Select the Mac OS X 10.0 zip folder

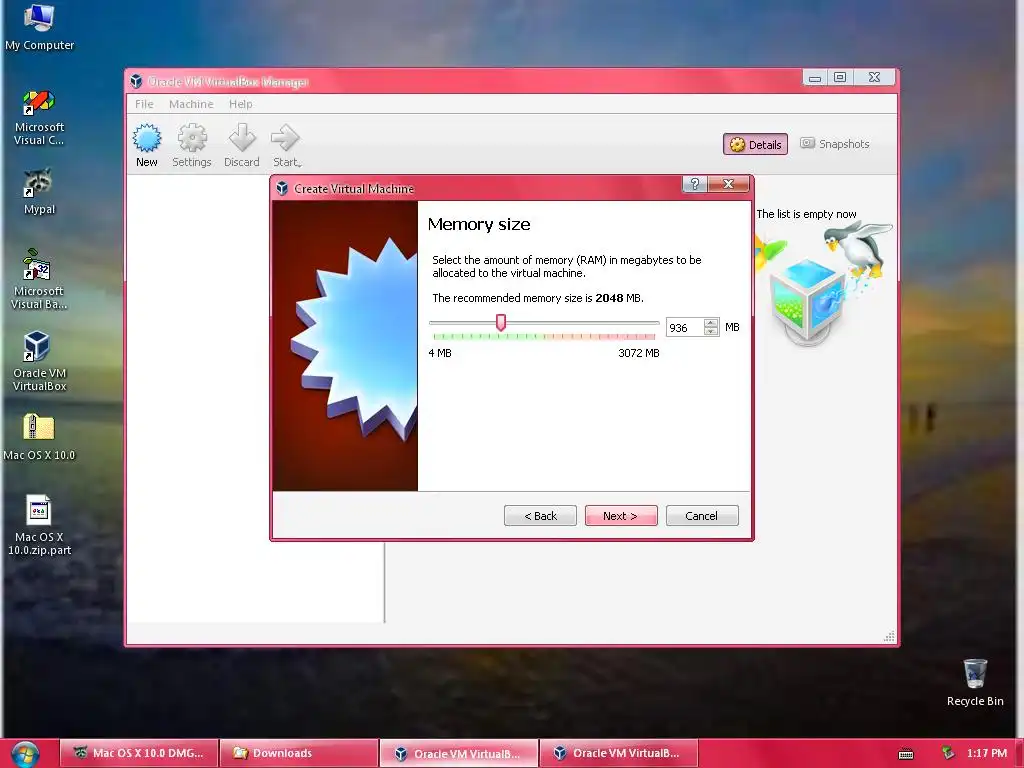point(39,437)
